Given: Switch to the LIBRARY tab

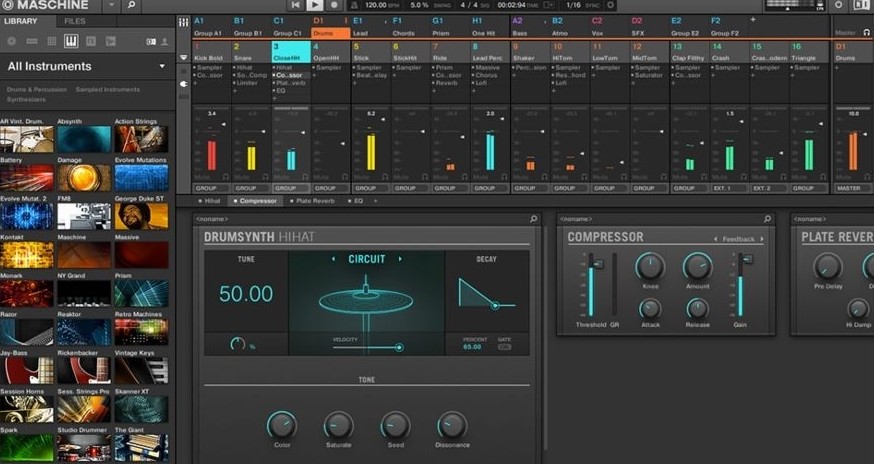Looking at the screenshot, I should (x=21, y=21).
